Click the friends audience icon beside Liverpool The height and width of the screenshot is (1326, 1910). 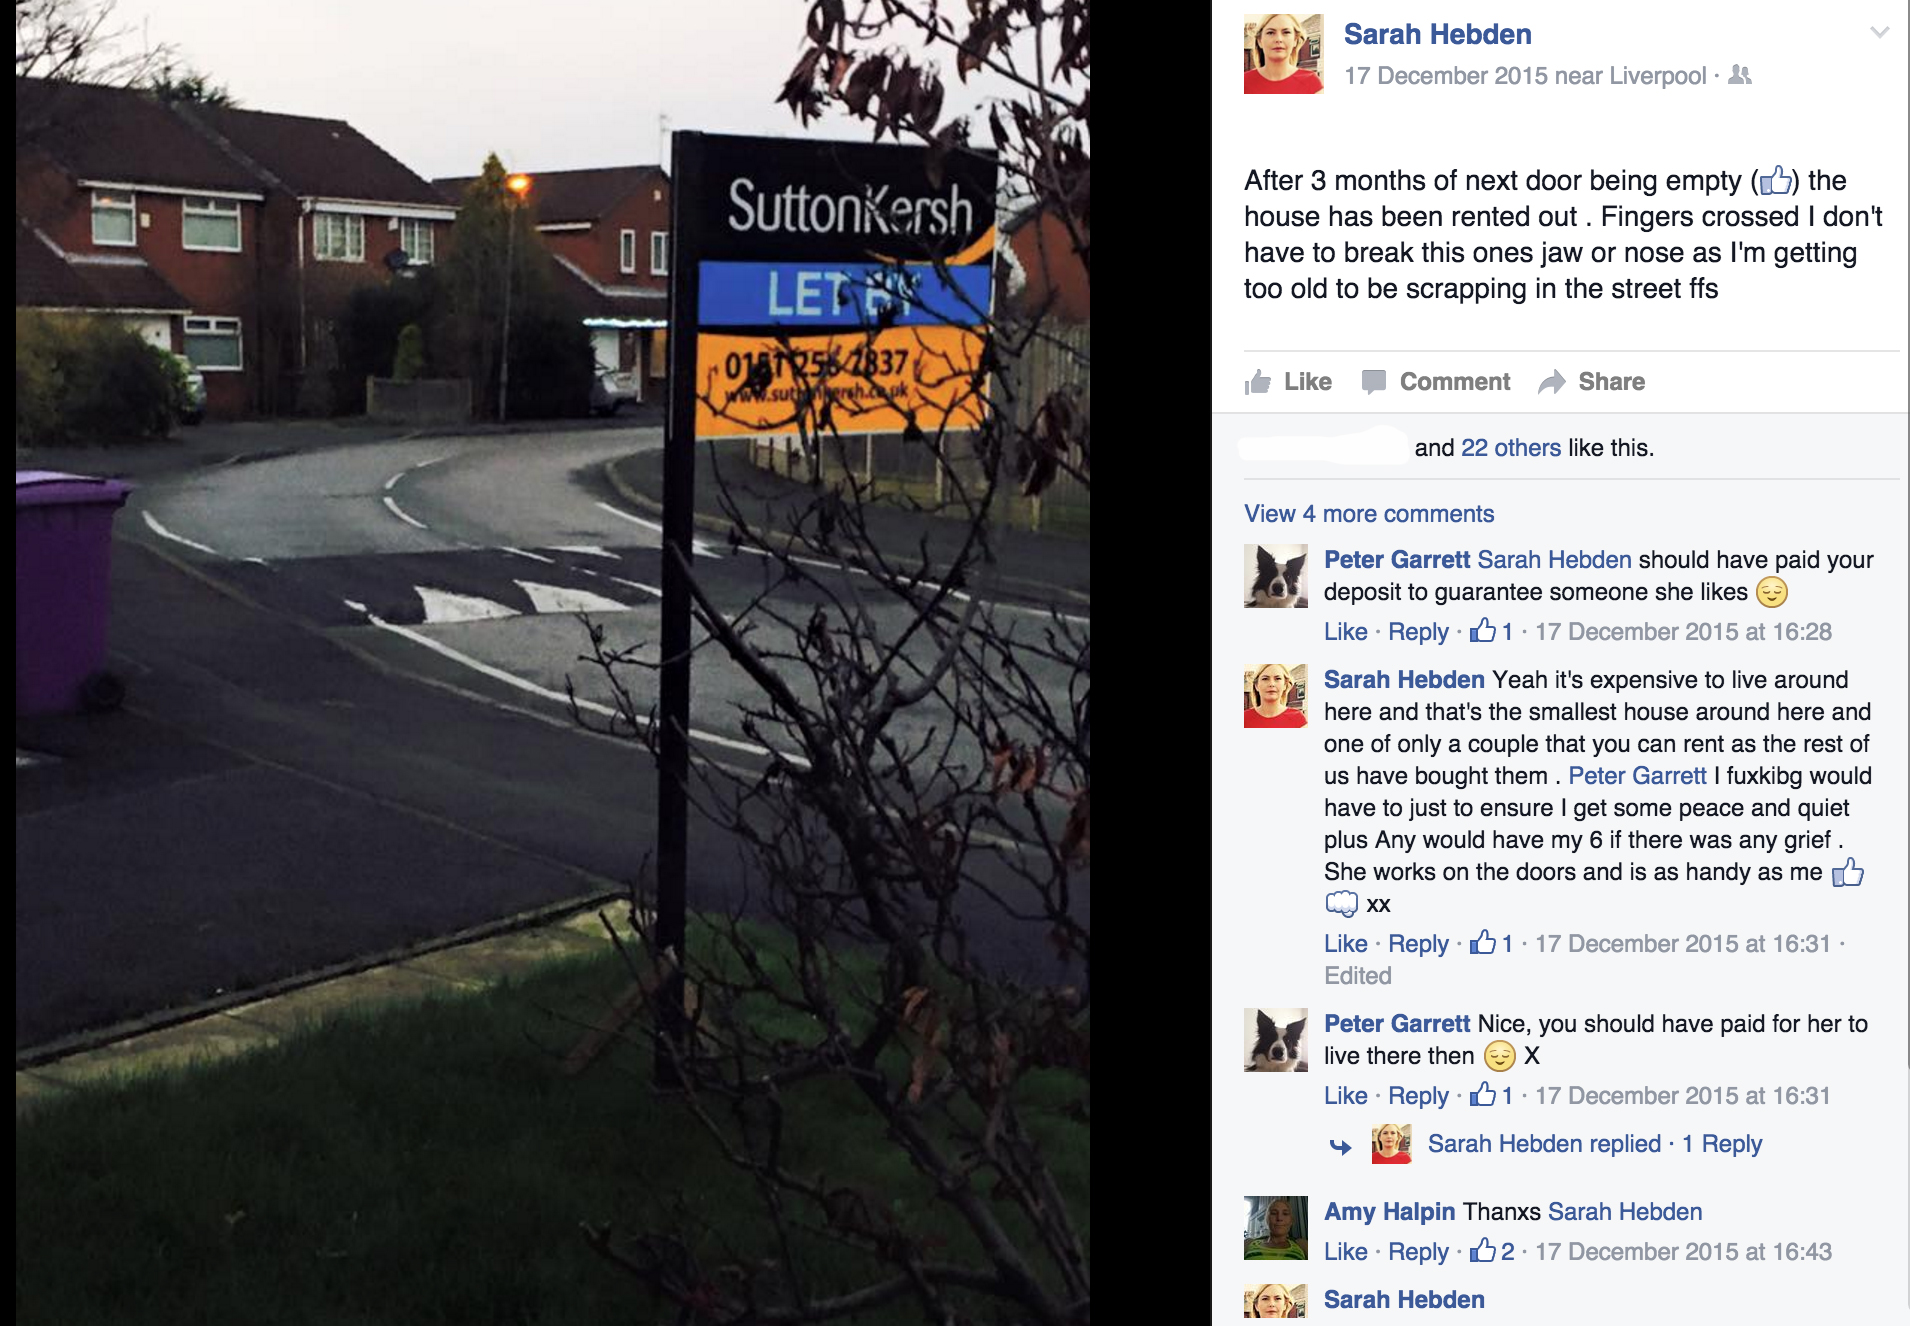click(x=1740, y=75)
